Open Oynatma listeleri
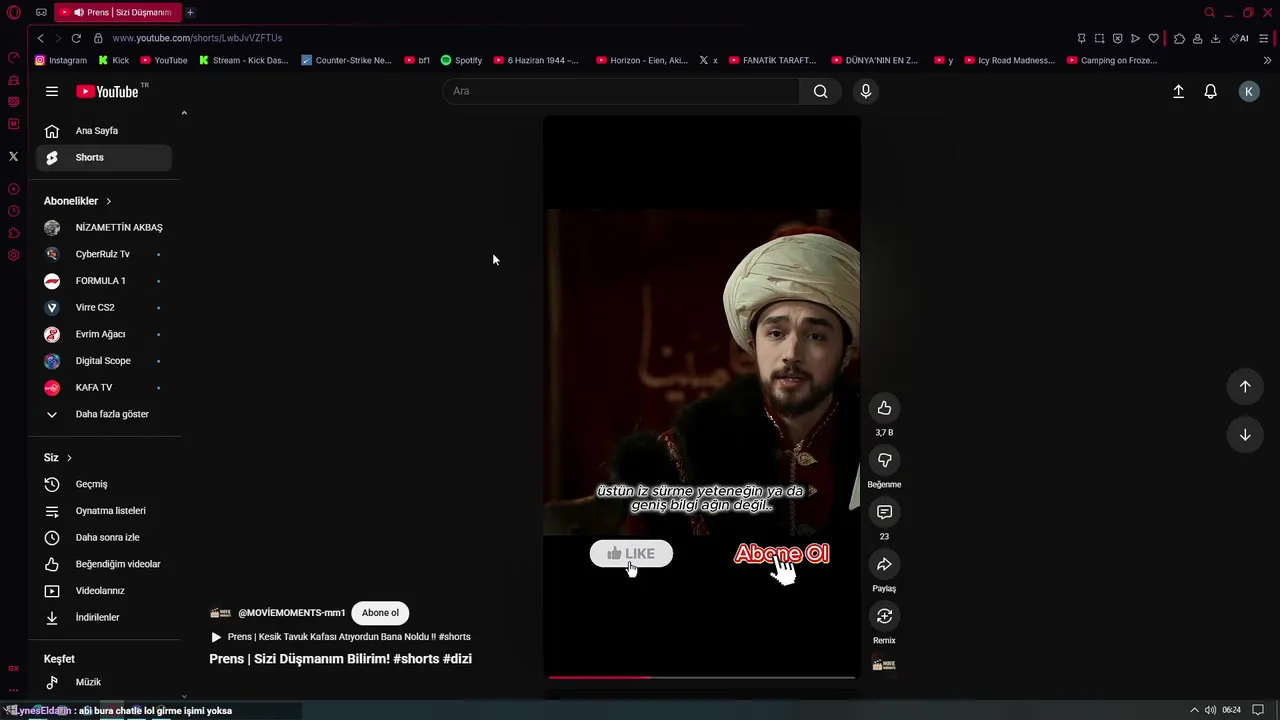1280x720 pixels. coord(104,511)
